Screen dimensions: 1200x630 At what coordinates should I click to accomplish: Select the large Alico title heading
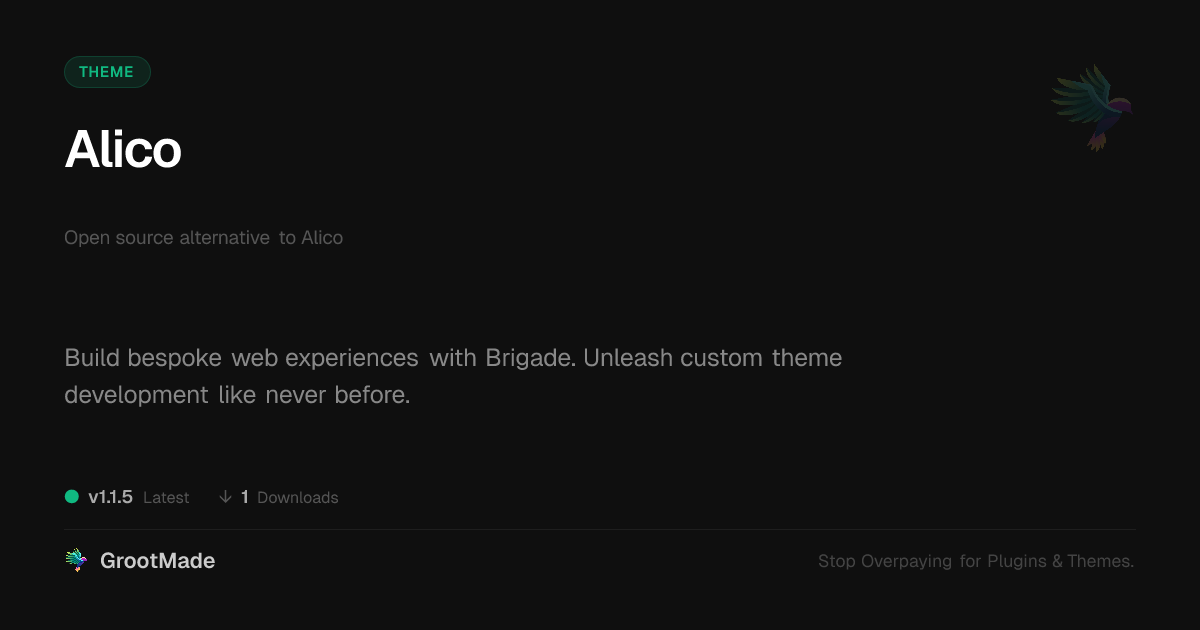tap(123, 150)
